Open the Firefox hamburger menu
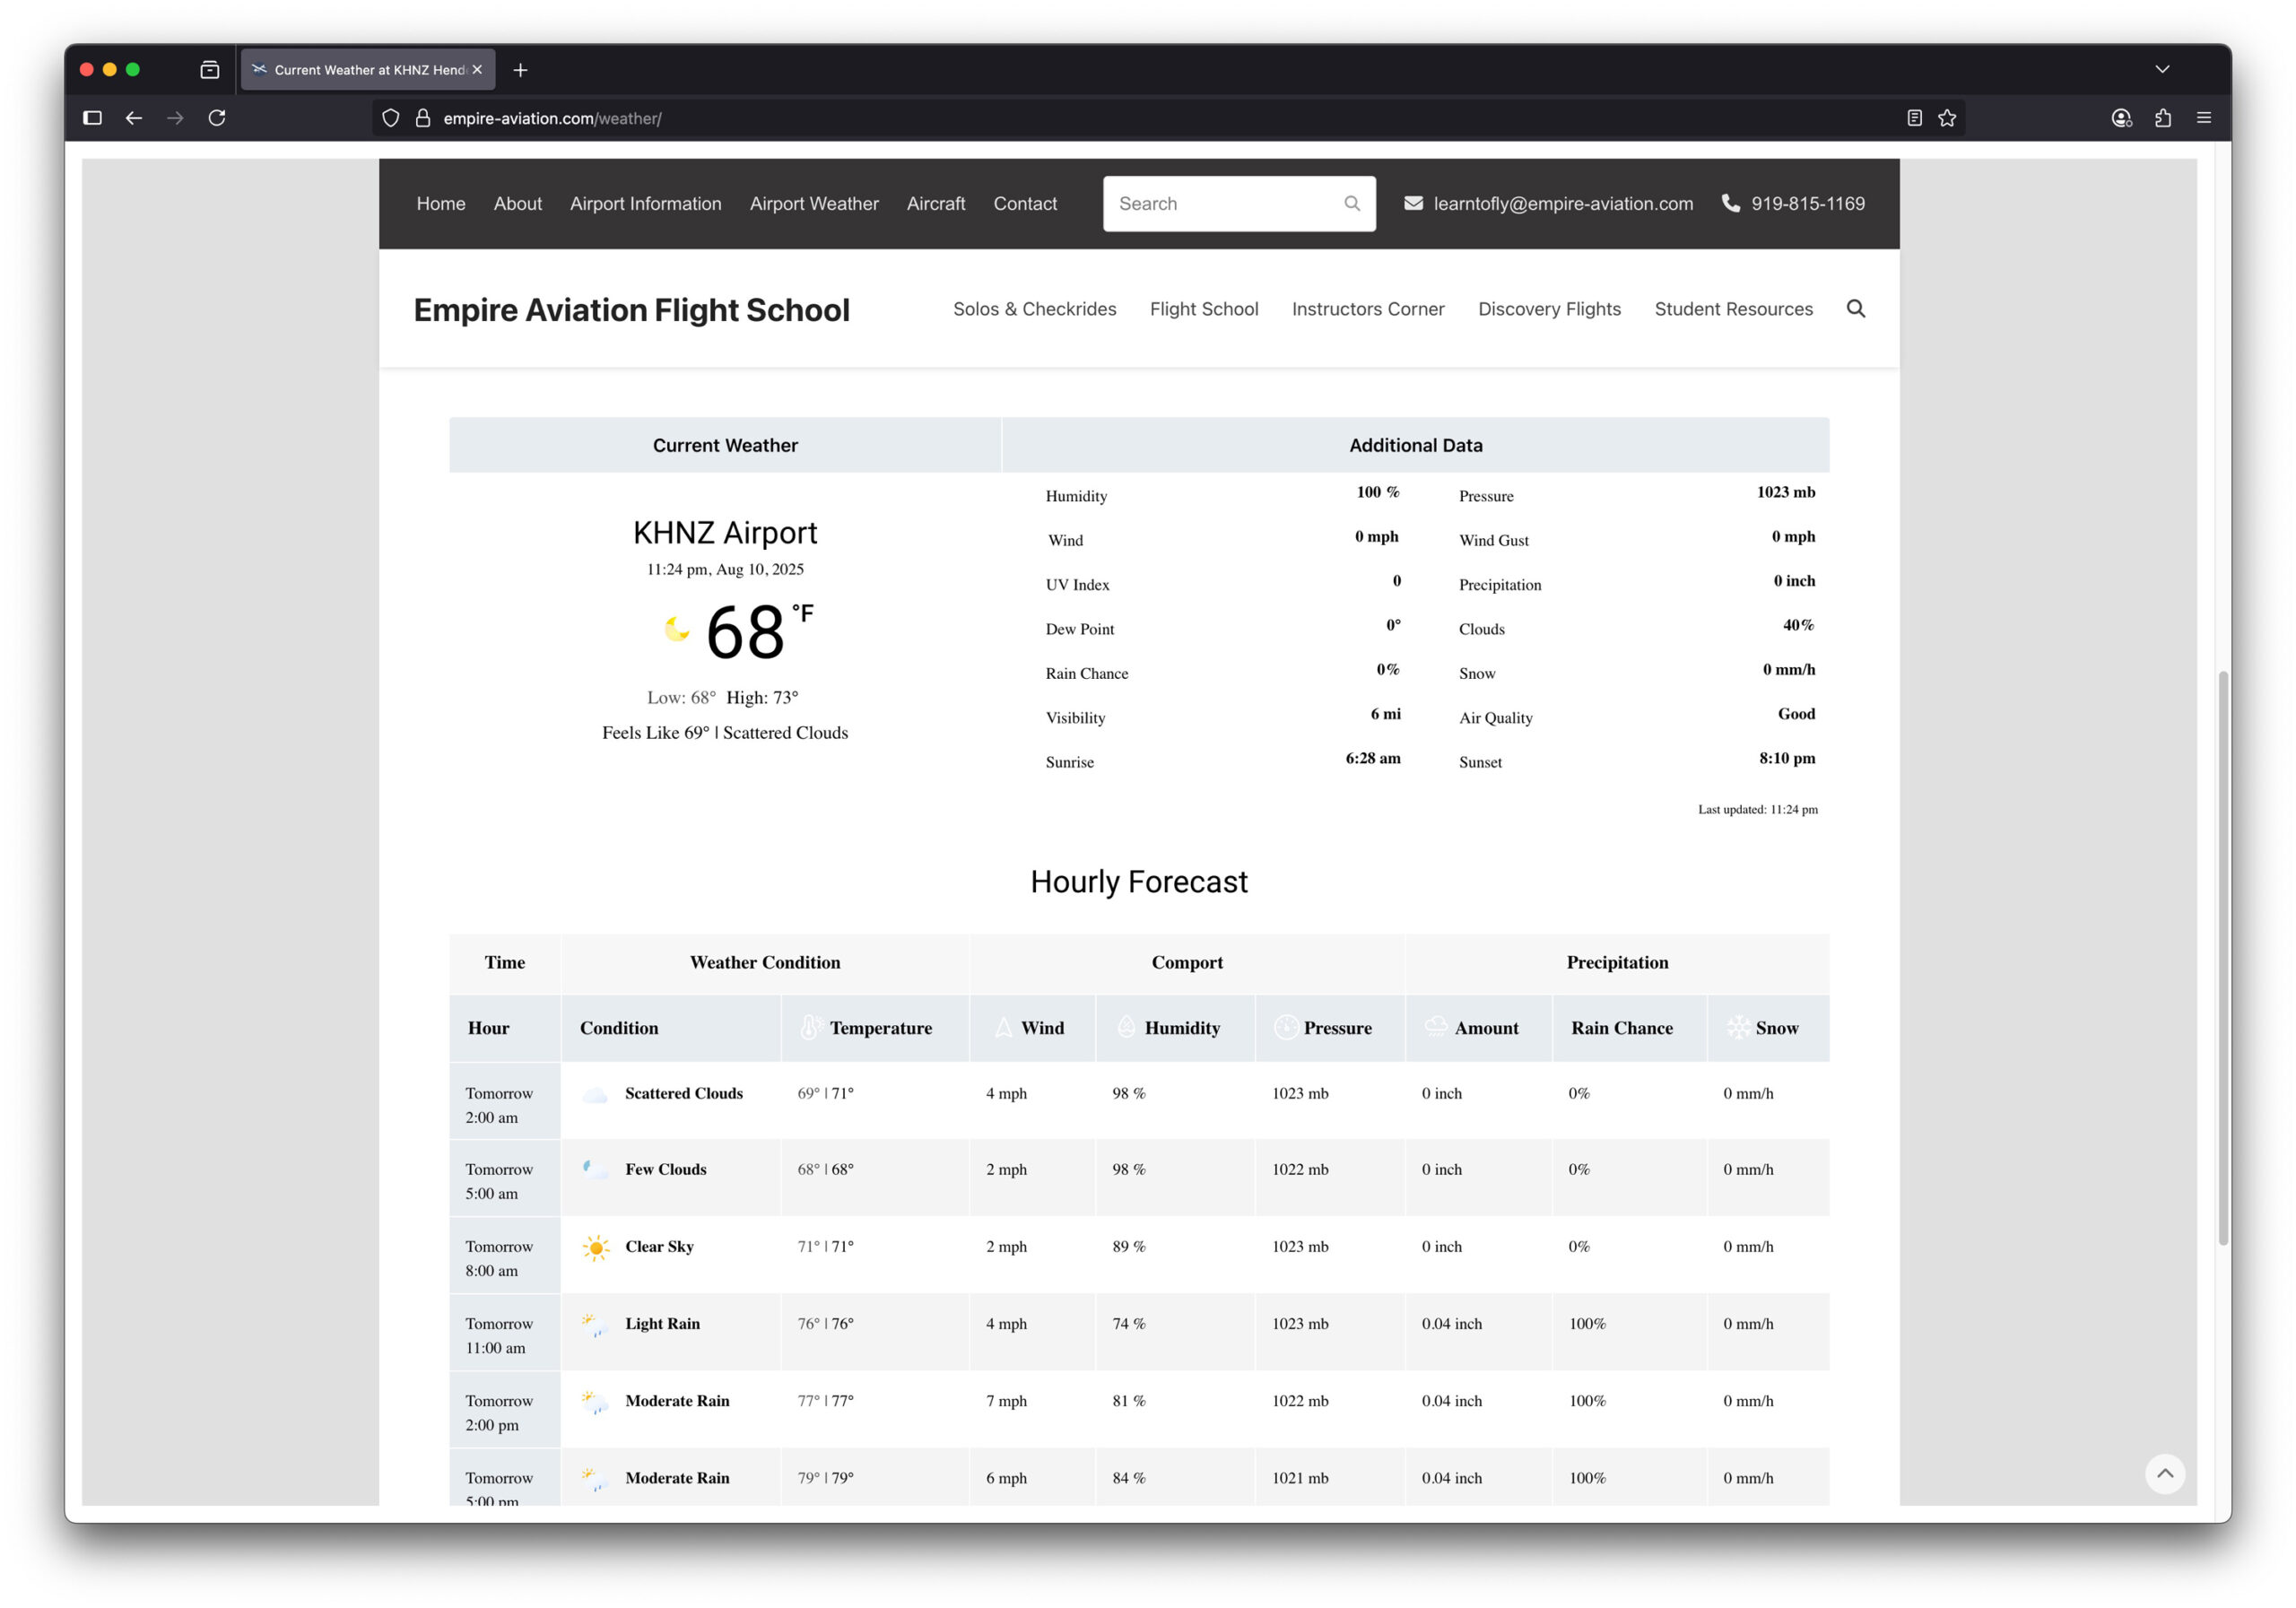Screen dimensions: 2296x1608 (x=2203, y=118)
